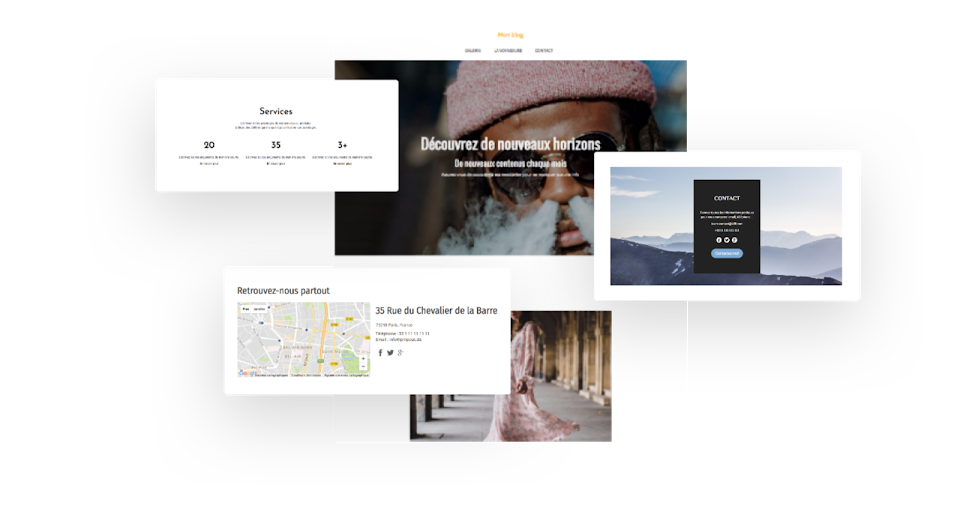This screenshot has height=509, width=960.
Task: Open the La Voyageuse menu item
Action: point(508,51)
